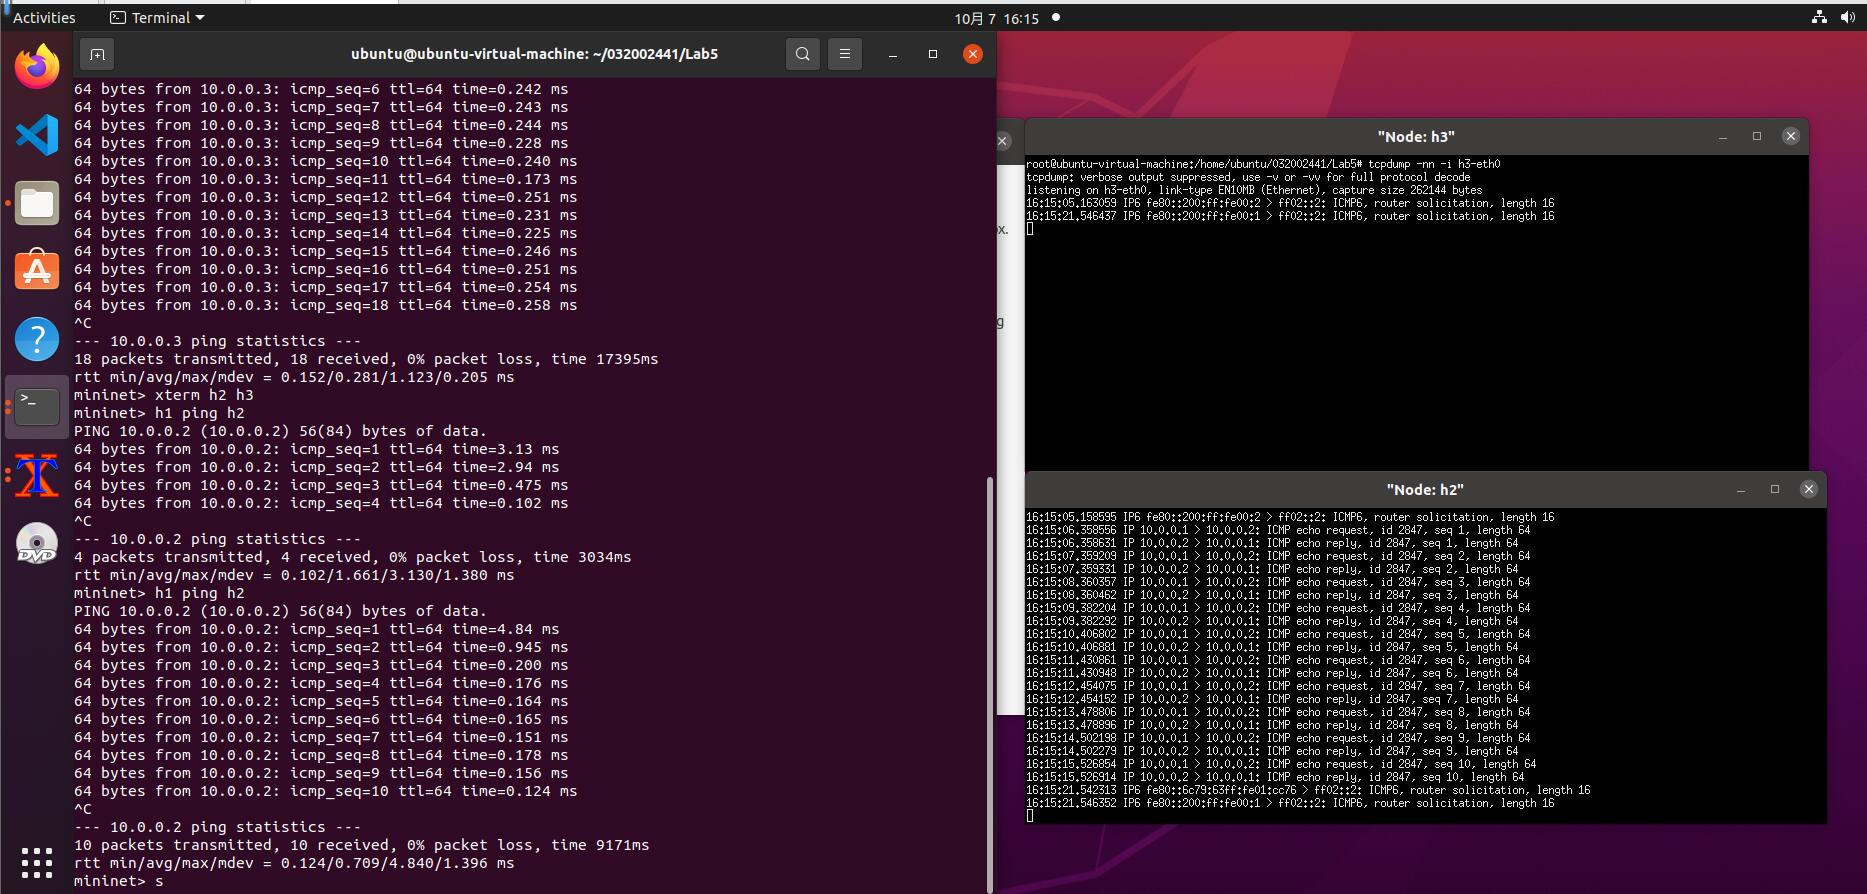Show Applications grid in the dock
Viewport: 1867px width, 894px height.
(x=37, y=862)
